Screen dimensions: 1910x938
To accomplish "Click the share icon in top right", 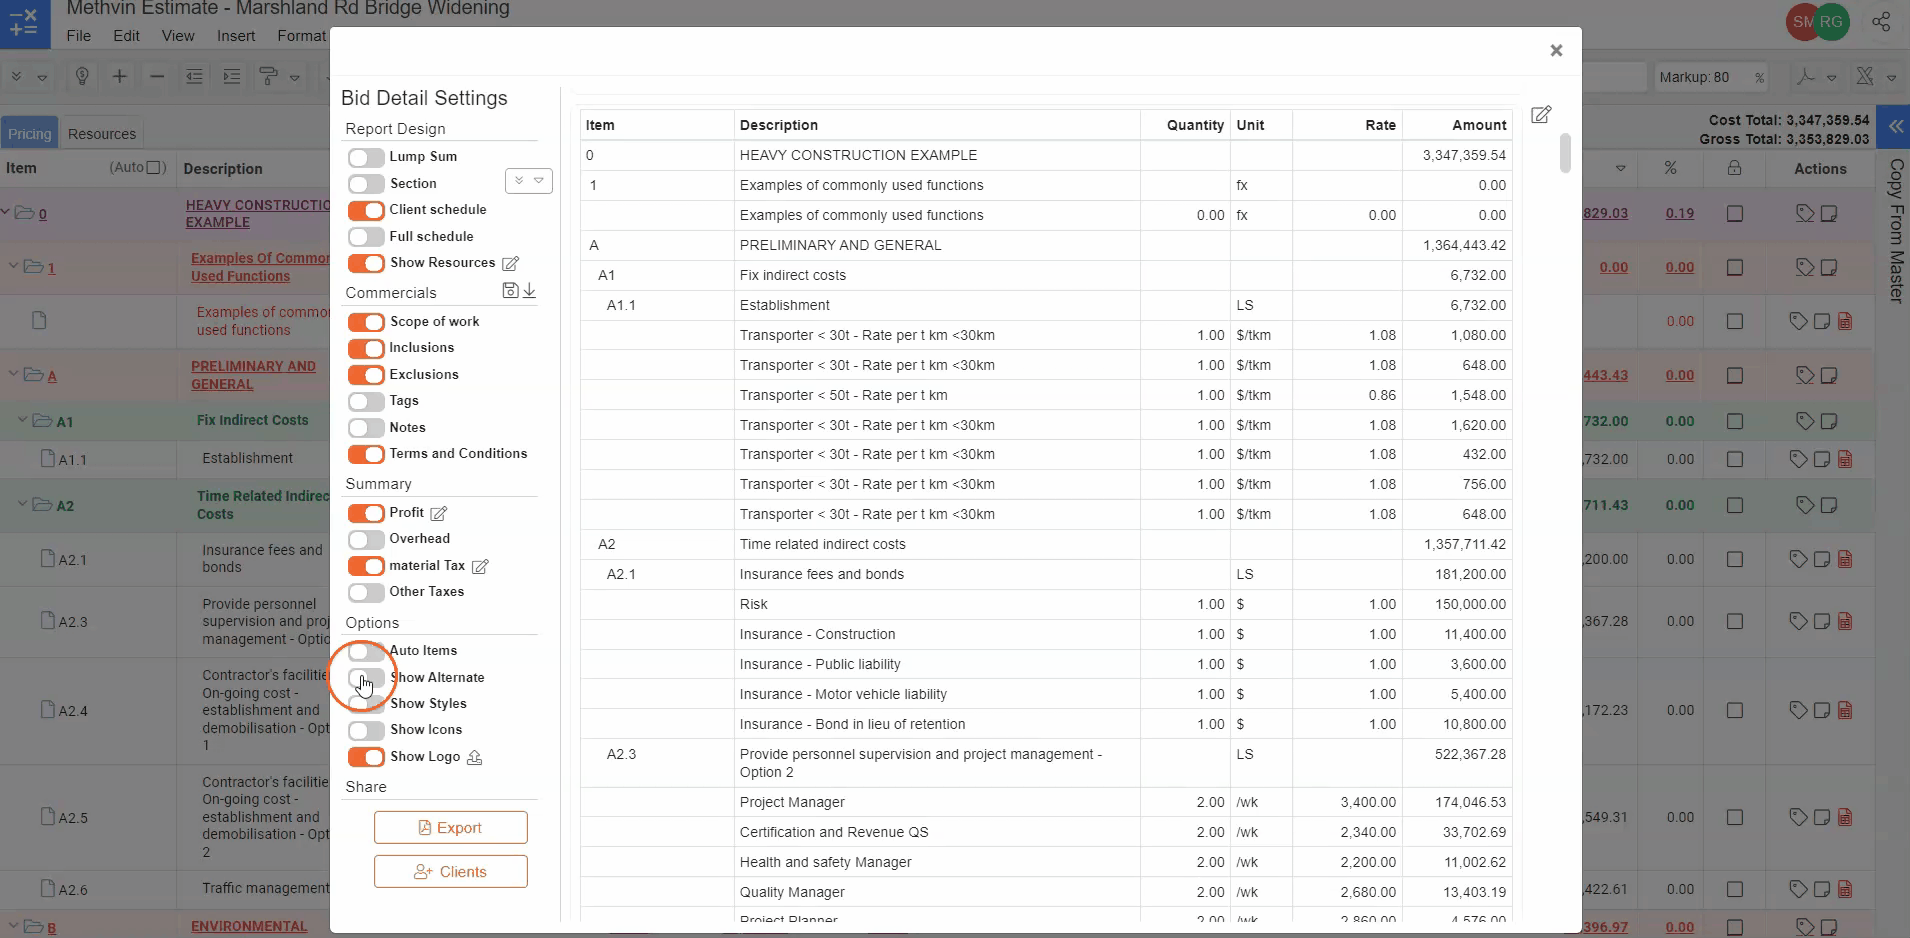I will coord(1881,22).
